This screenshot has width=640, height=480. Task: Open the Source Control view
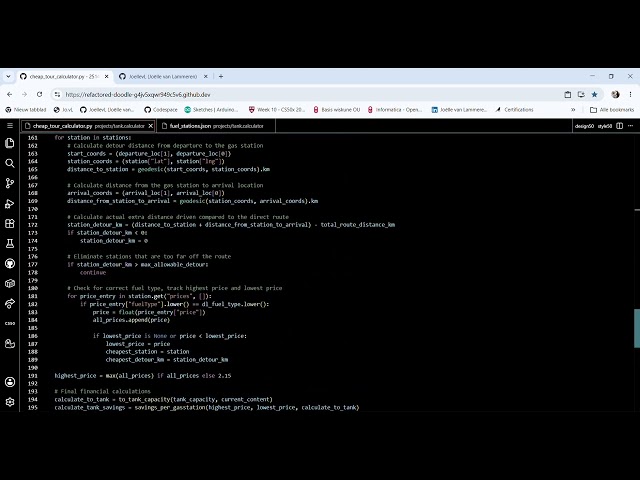[10, 183]
